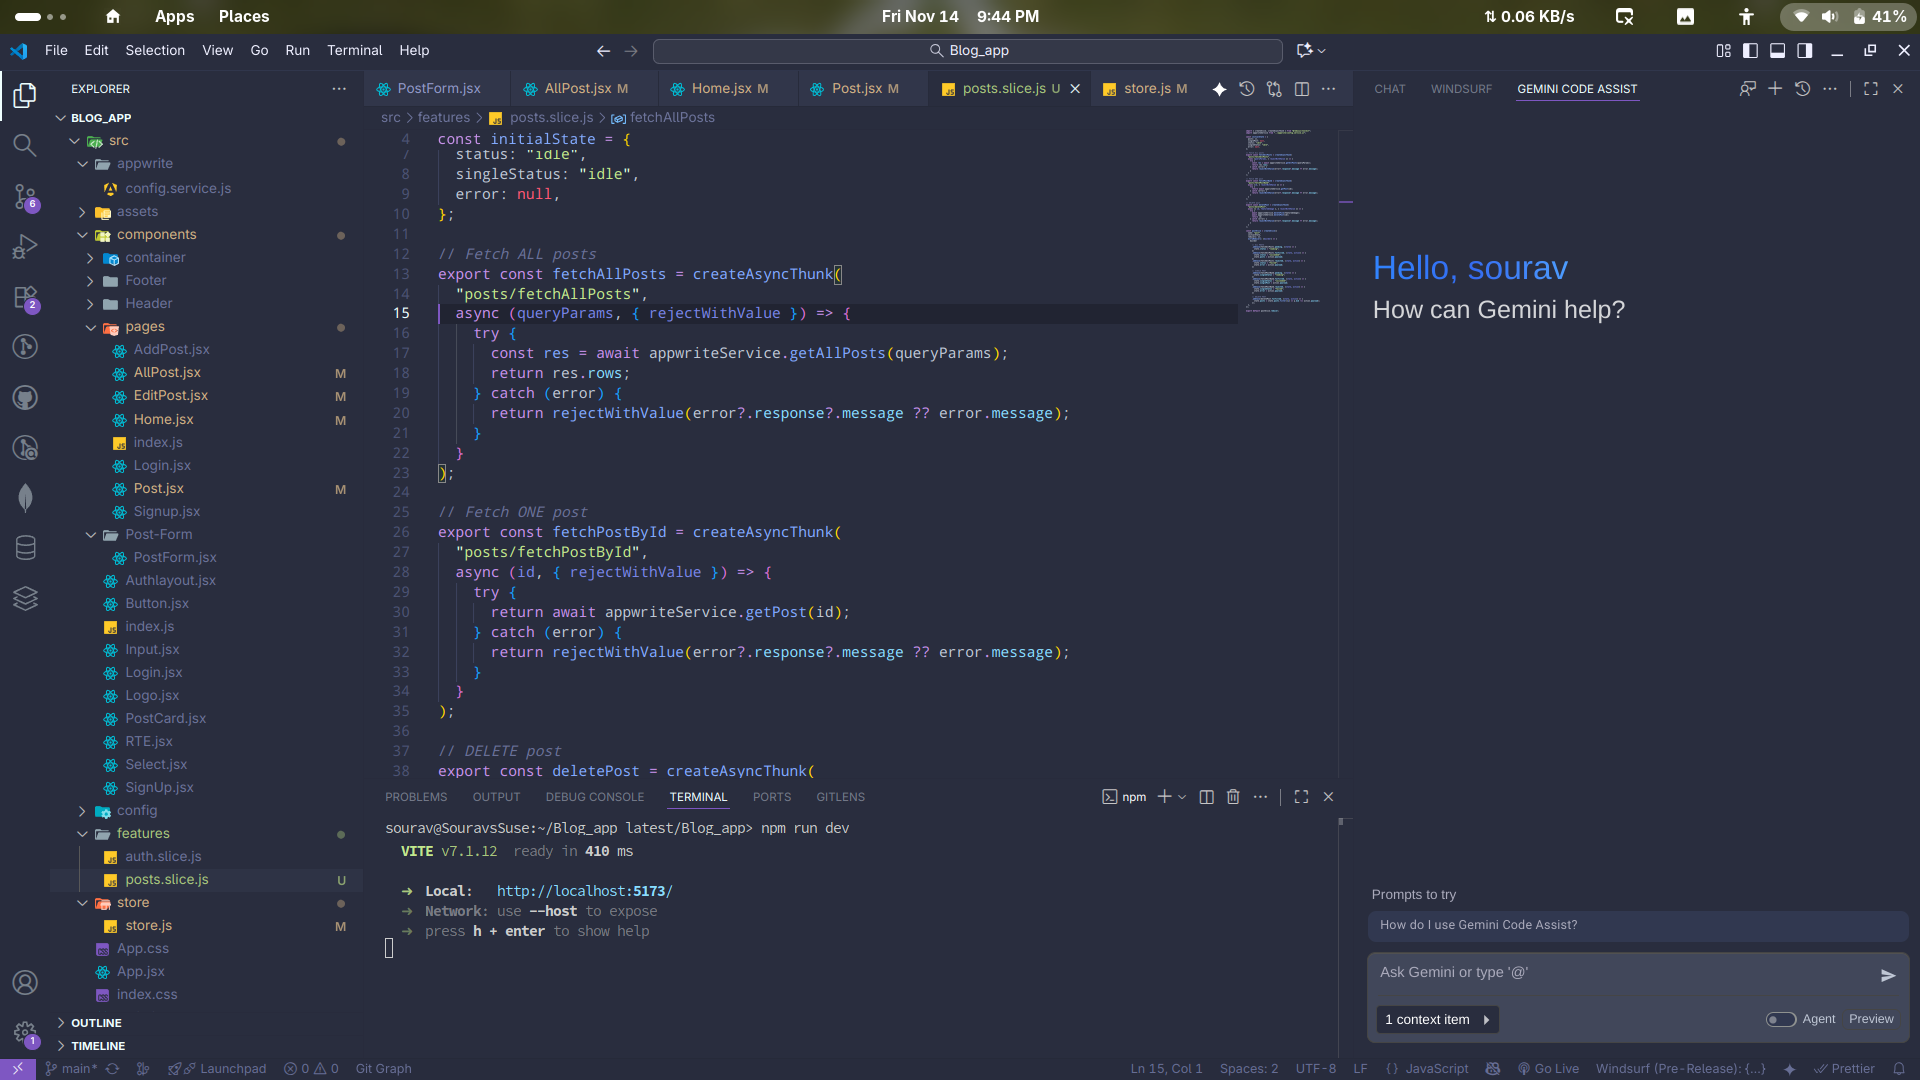Screen dimensions: 1920x1080
Task: Open the Accounts icon in activity bar
Action: (x=25, y=982)
